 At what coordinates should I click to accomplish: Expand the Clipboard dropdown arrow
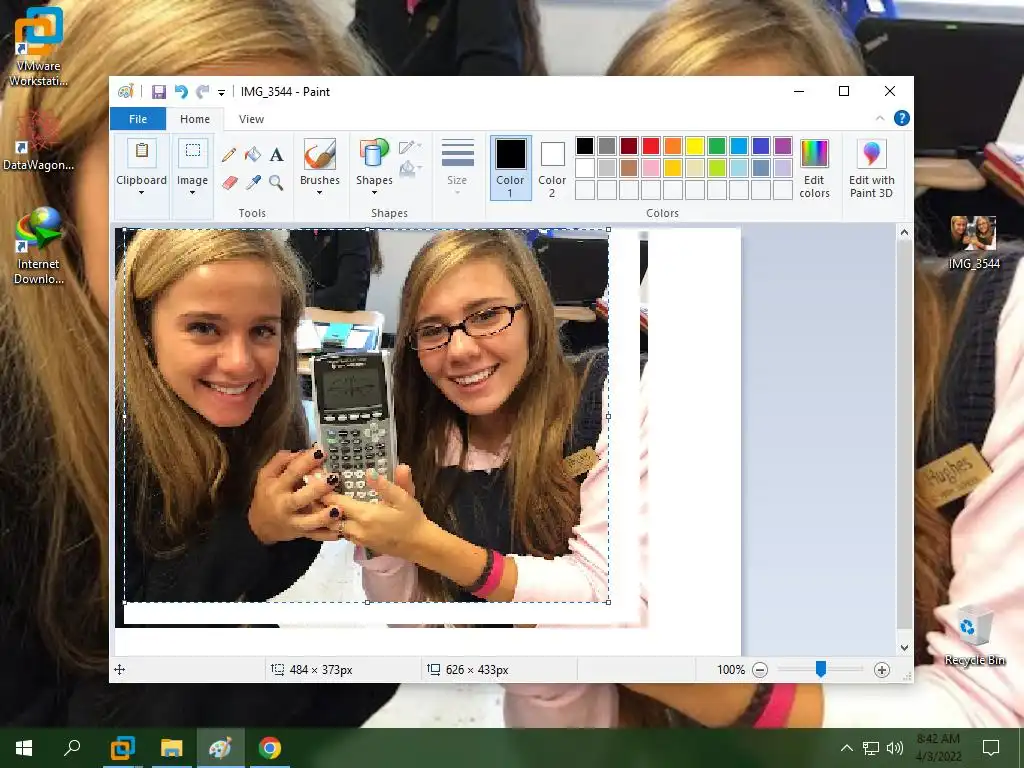pyautogui.click(x=141, y=193)
